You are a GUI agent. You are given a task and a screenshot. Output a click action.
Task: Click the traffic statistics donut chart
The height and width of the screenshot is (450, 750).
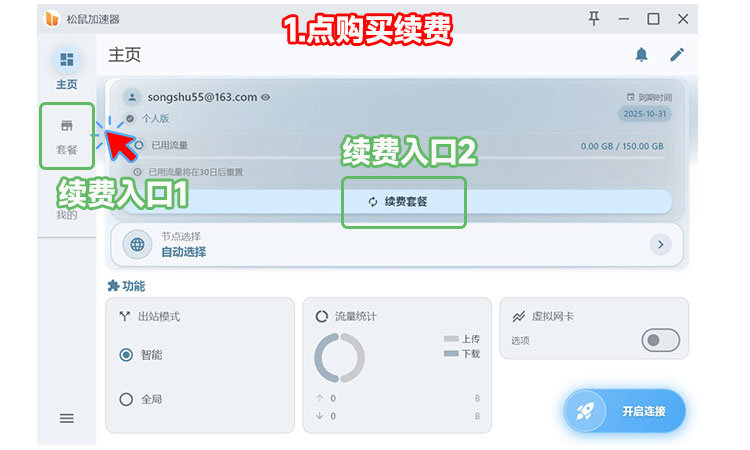340,357
